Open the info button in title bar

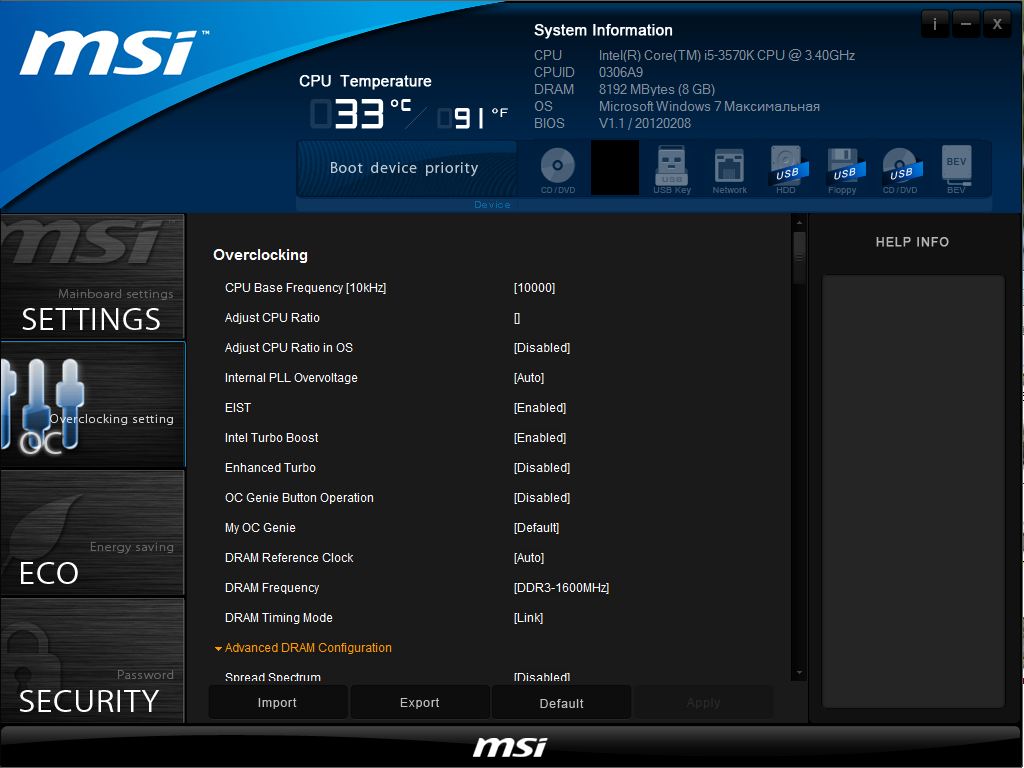pos(935,24)
